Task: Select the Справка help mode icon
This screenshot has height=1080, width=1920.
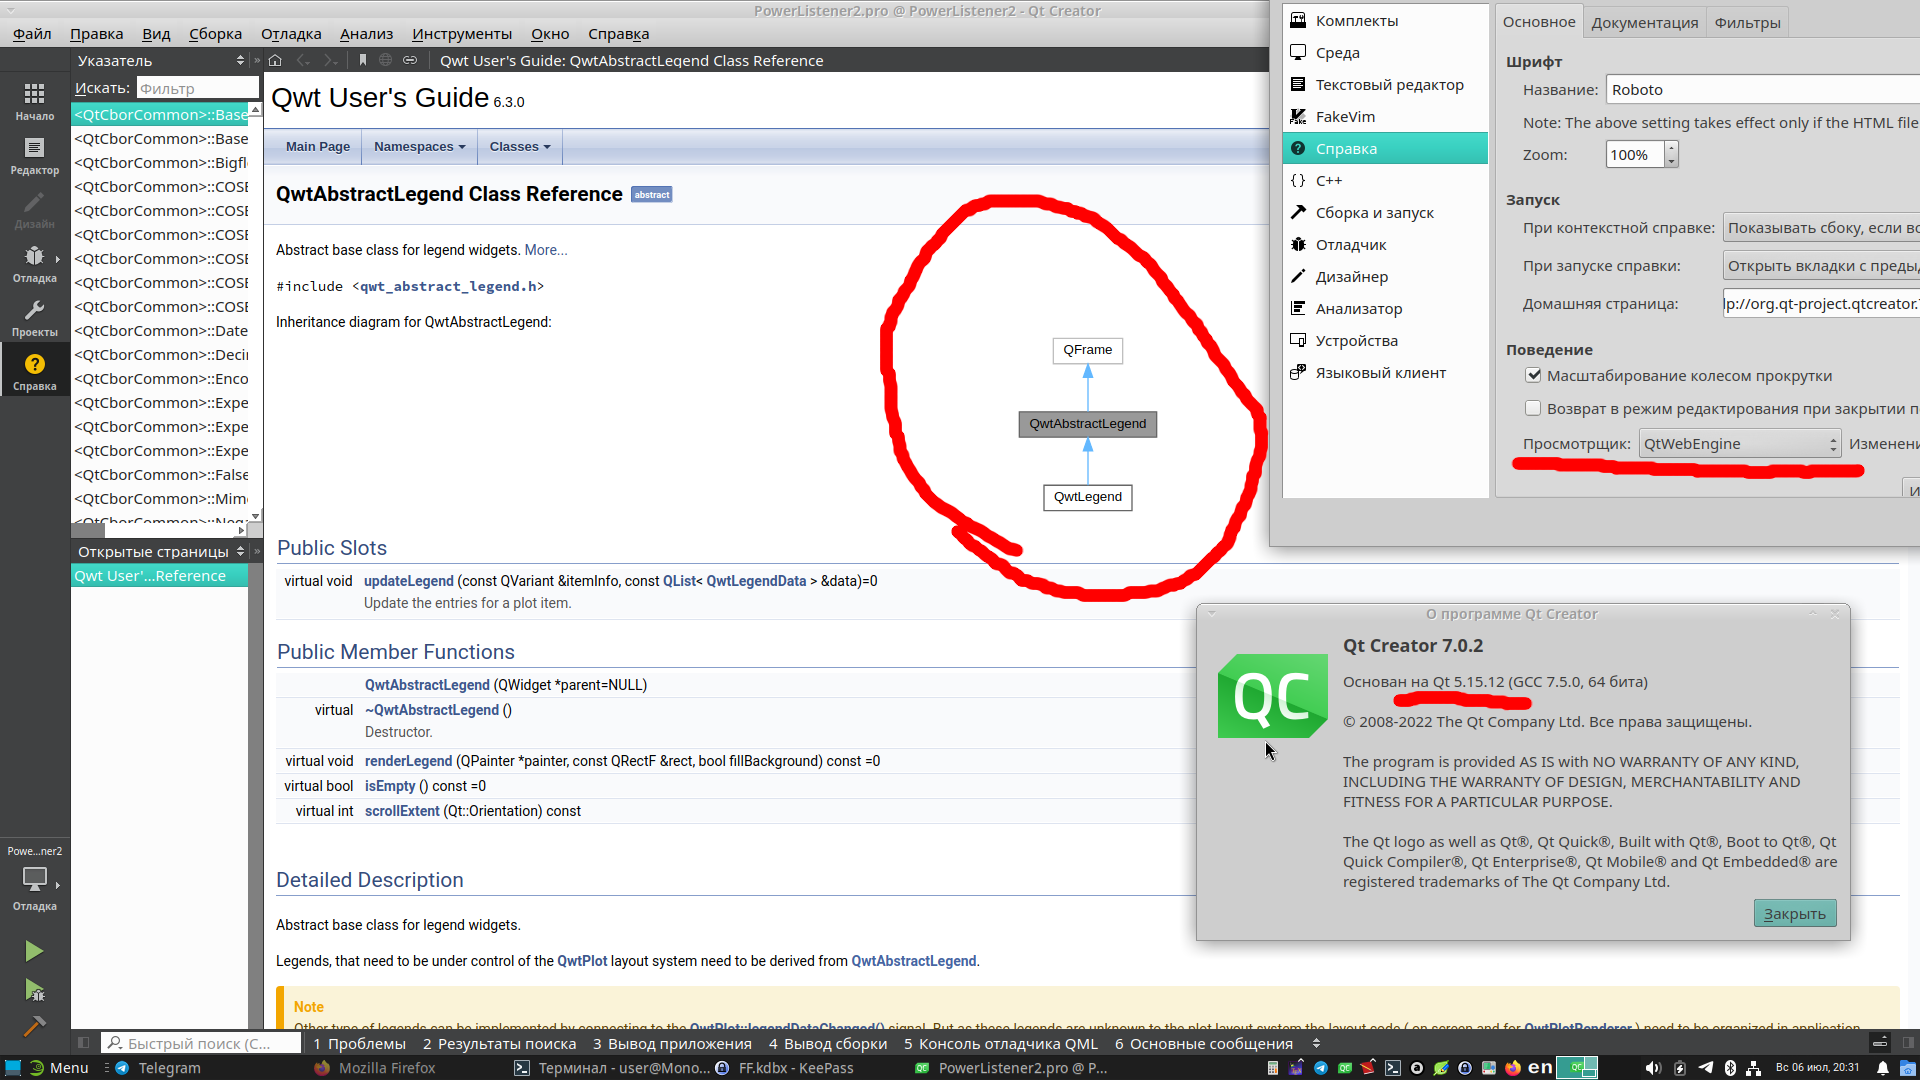Action: pyautogui.click(x=35, y=371)
